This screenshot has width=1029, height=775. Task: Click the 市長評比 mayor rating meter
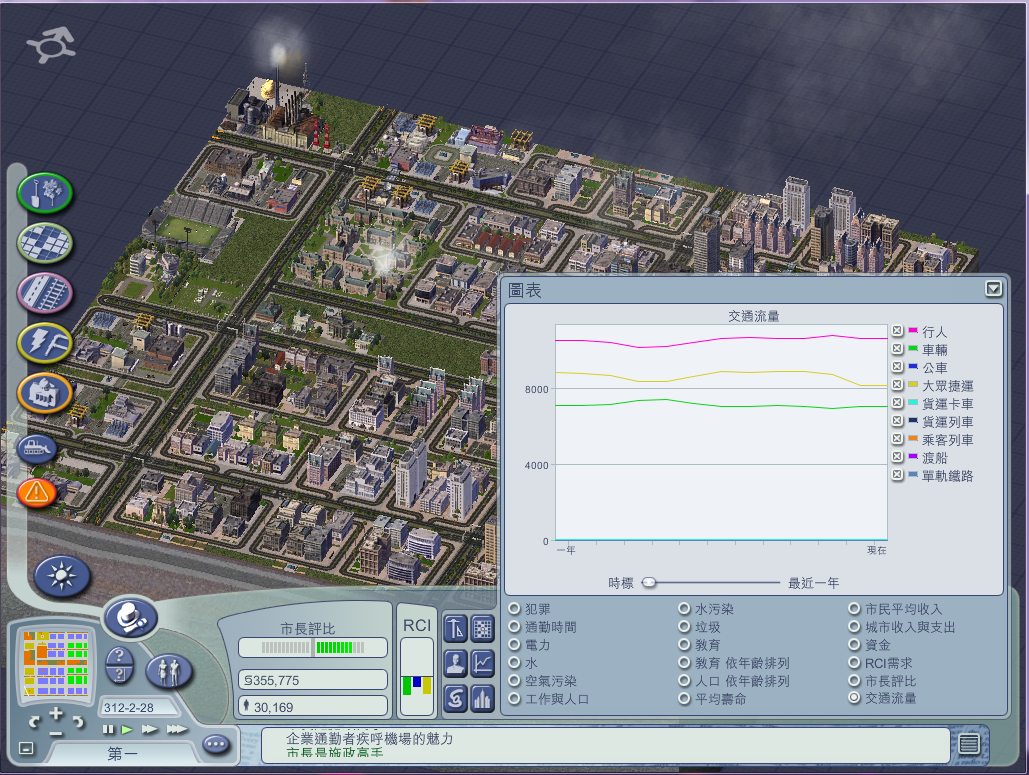tap(312, 648)
